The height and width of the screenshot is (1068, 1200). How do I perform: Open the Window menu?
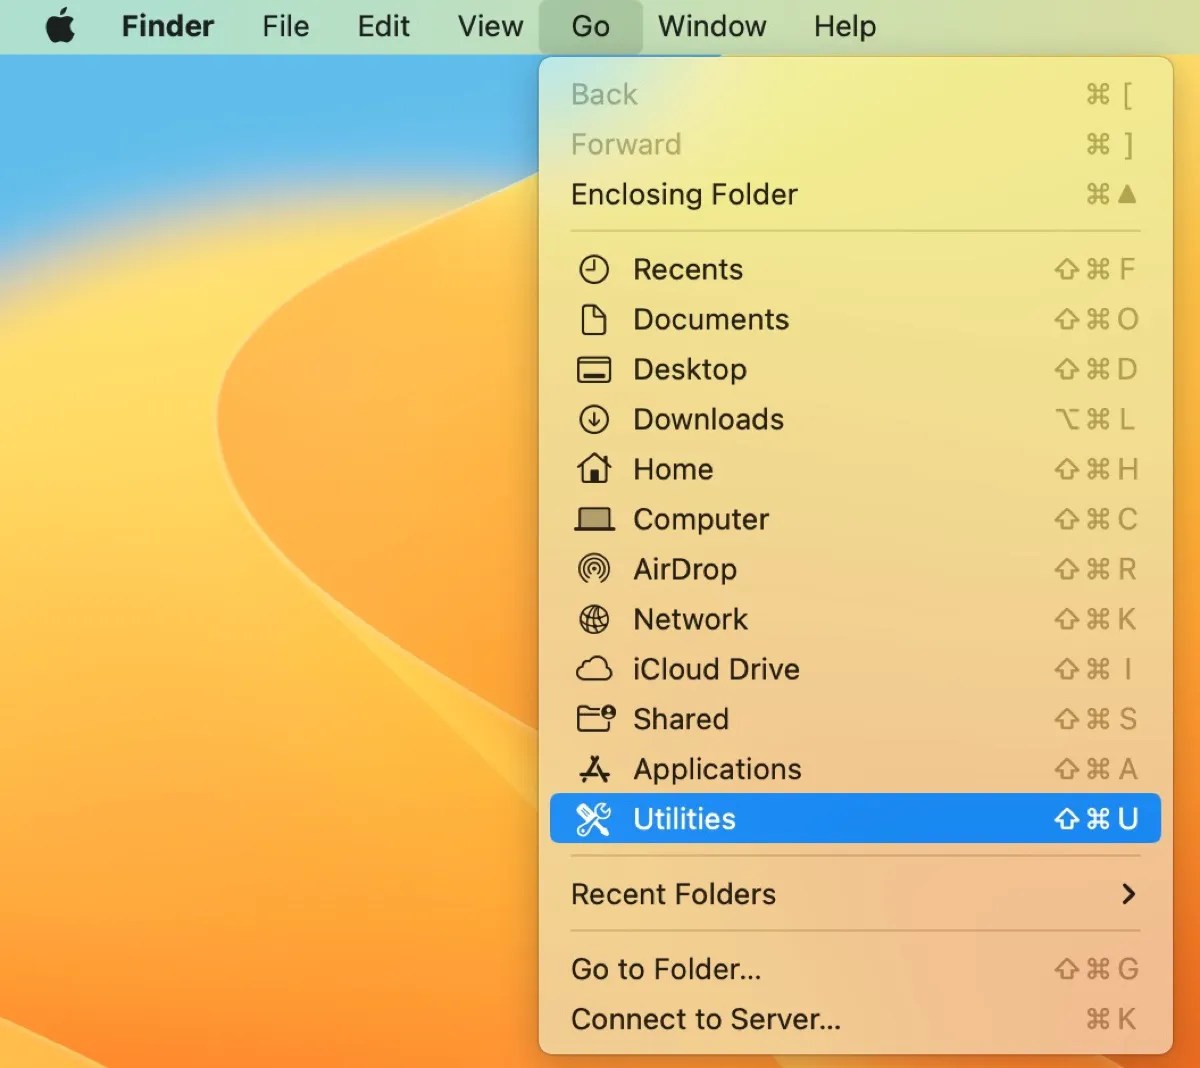tap(711, 26)
